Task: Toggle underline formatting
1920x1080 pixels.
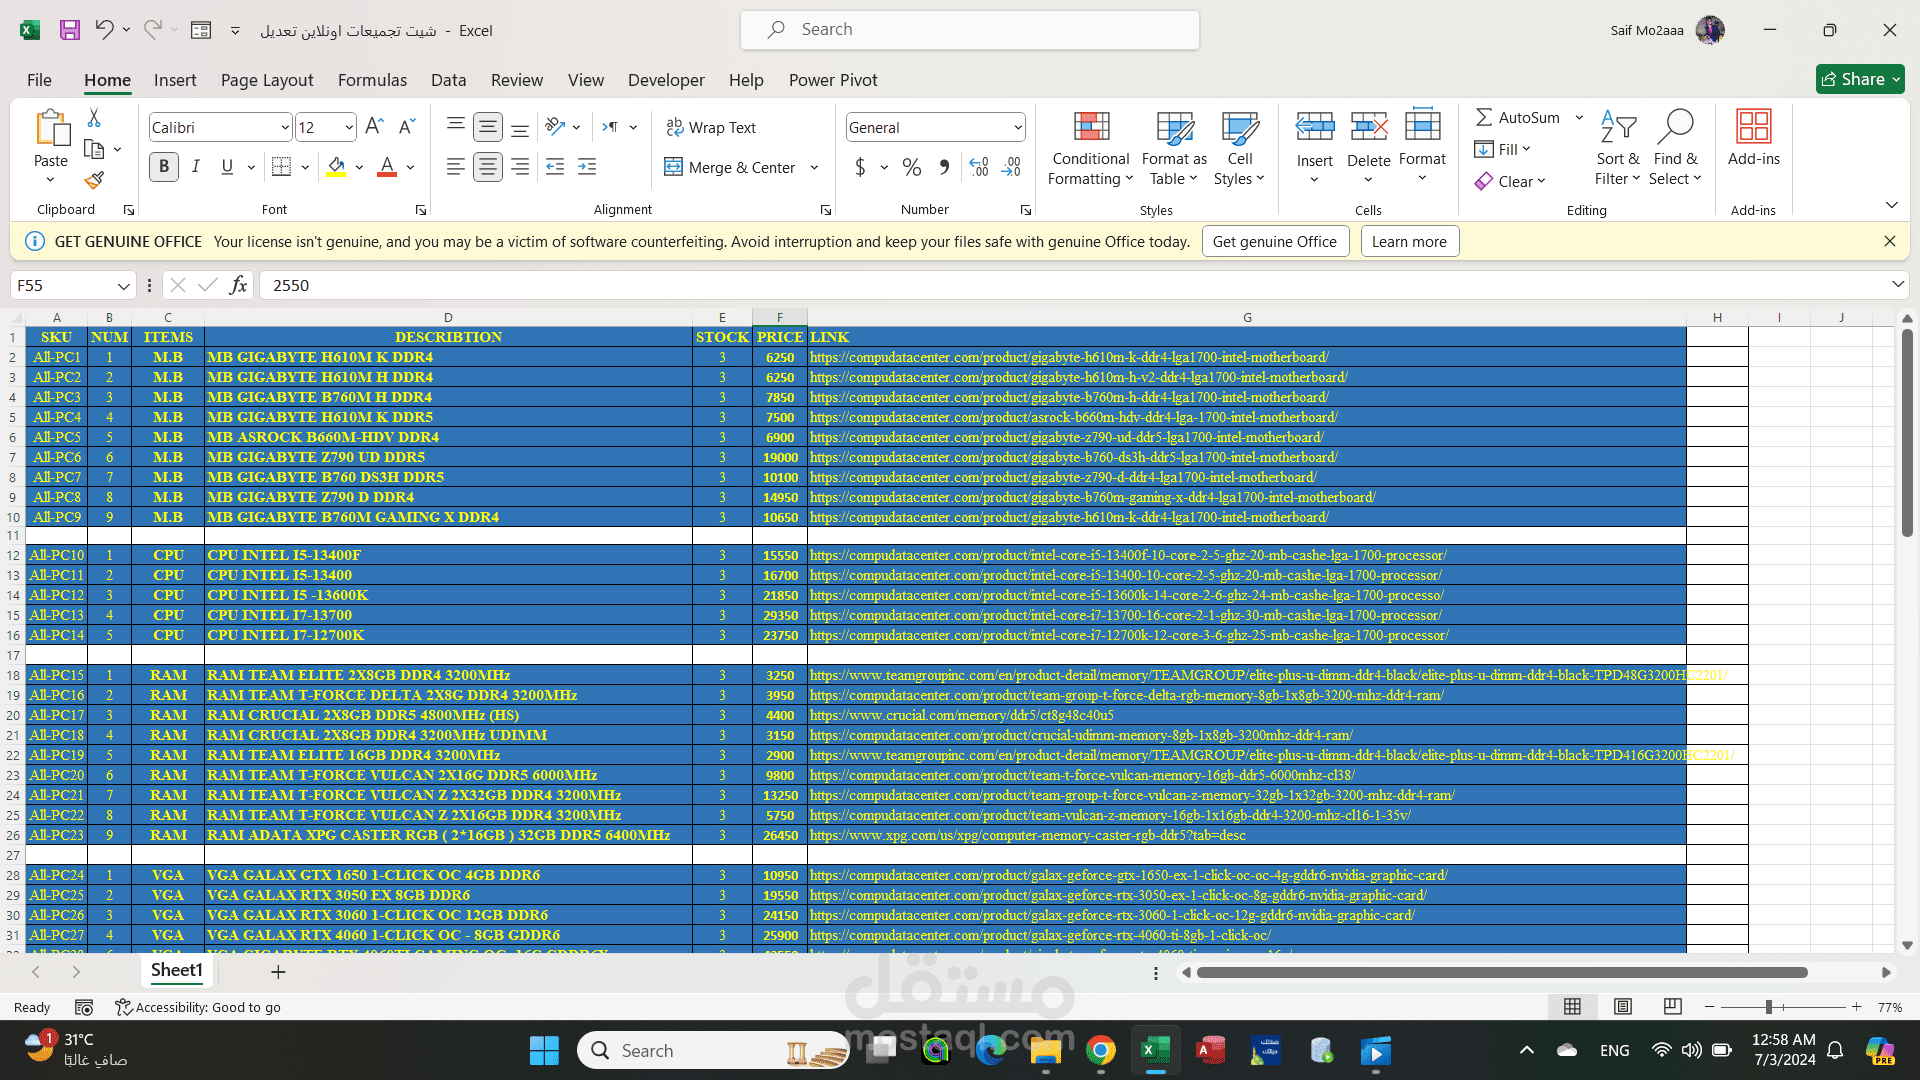Action: point(226,167)
